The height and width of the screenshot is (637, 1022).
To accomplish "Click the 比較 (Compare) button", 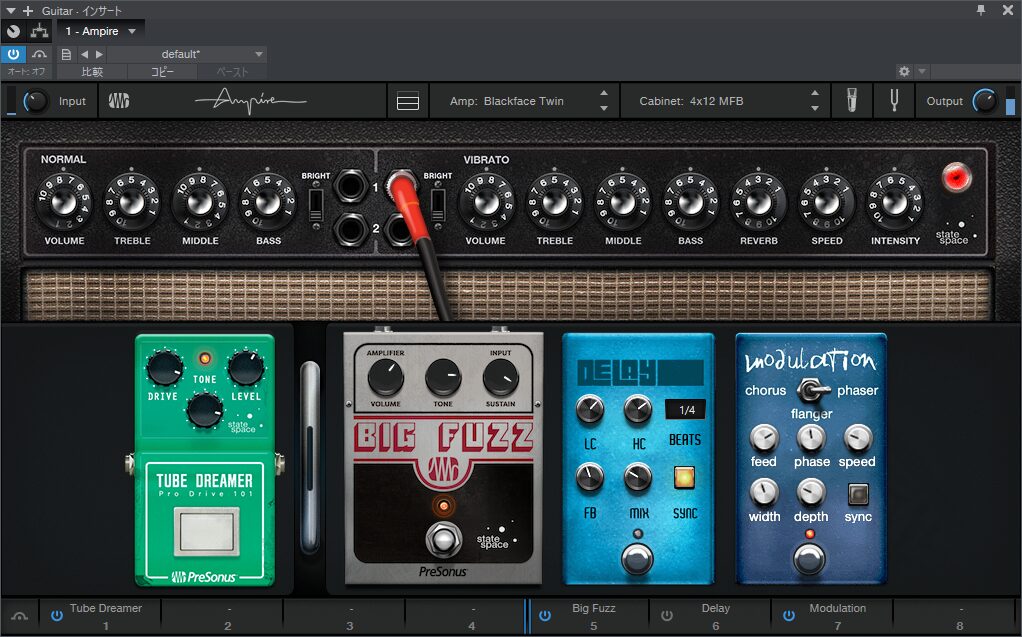I will (92, 72).
